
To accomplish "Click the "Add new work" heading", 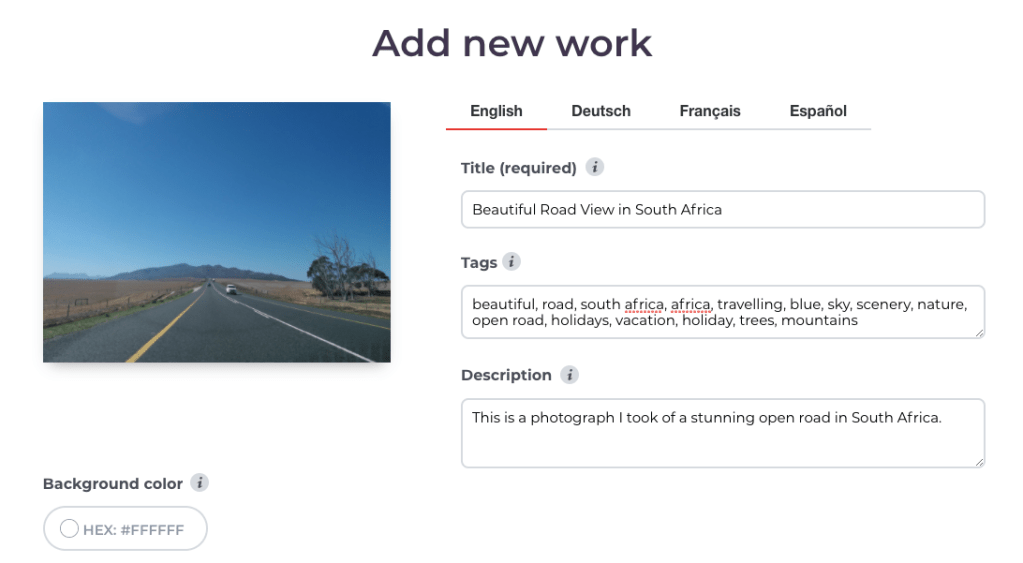I will click(x=511, y=43).
